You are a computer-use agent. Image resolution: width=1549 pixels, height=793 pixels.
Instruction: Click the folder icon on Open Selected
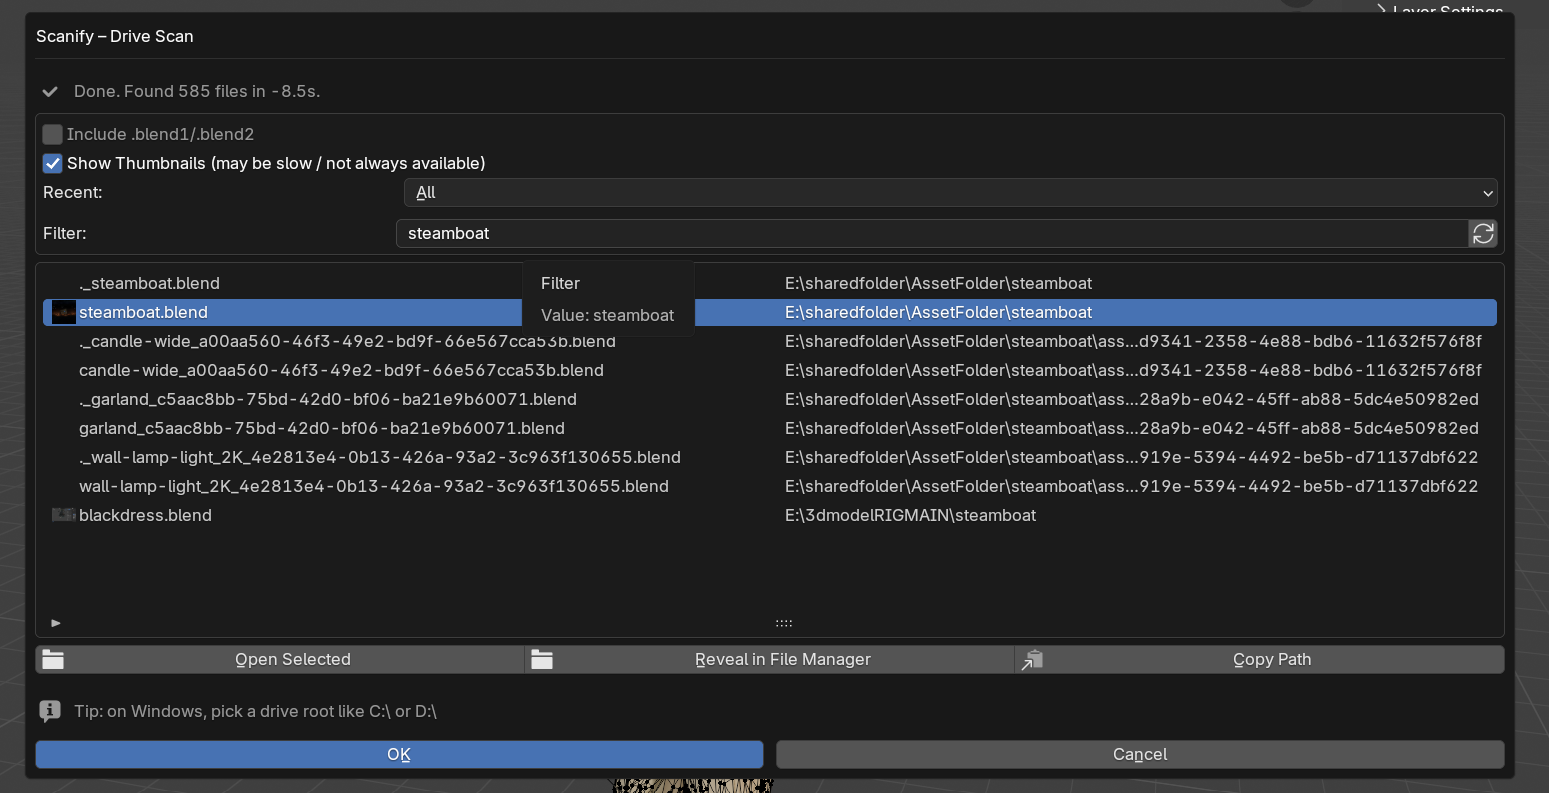click(x=53, y=659)
